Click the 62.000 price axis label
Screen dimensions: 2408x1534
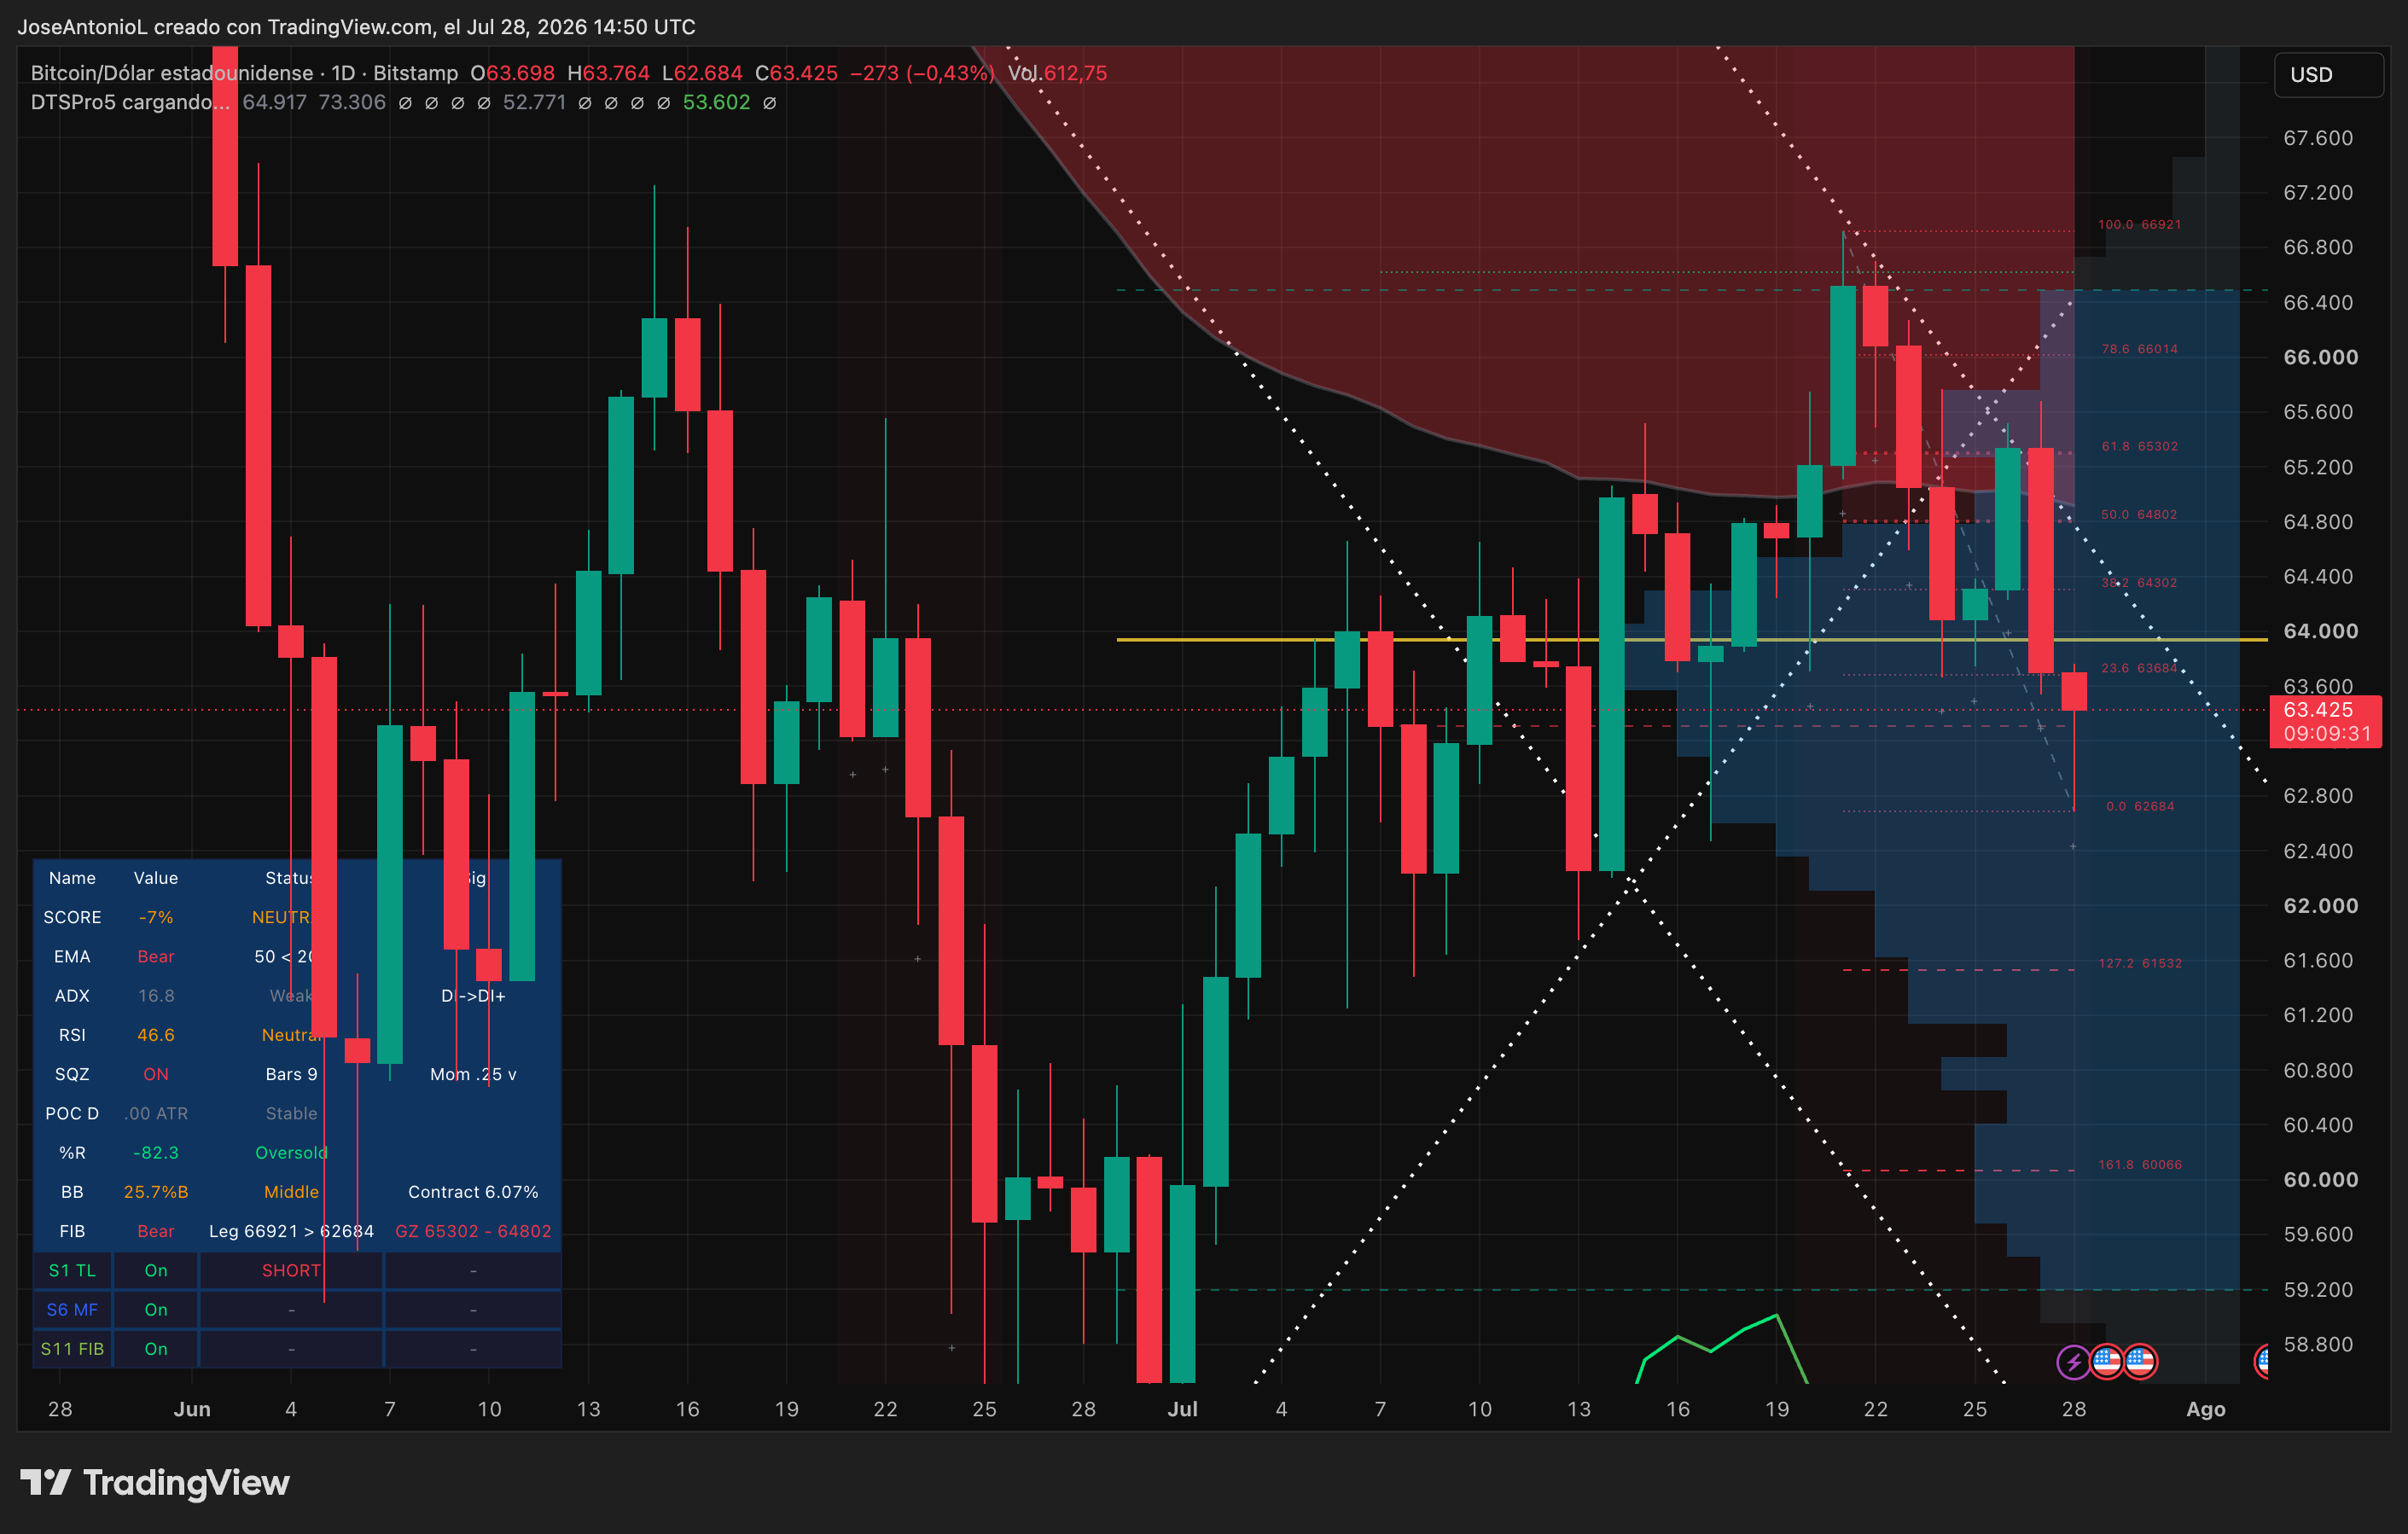pos(2320,906)
